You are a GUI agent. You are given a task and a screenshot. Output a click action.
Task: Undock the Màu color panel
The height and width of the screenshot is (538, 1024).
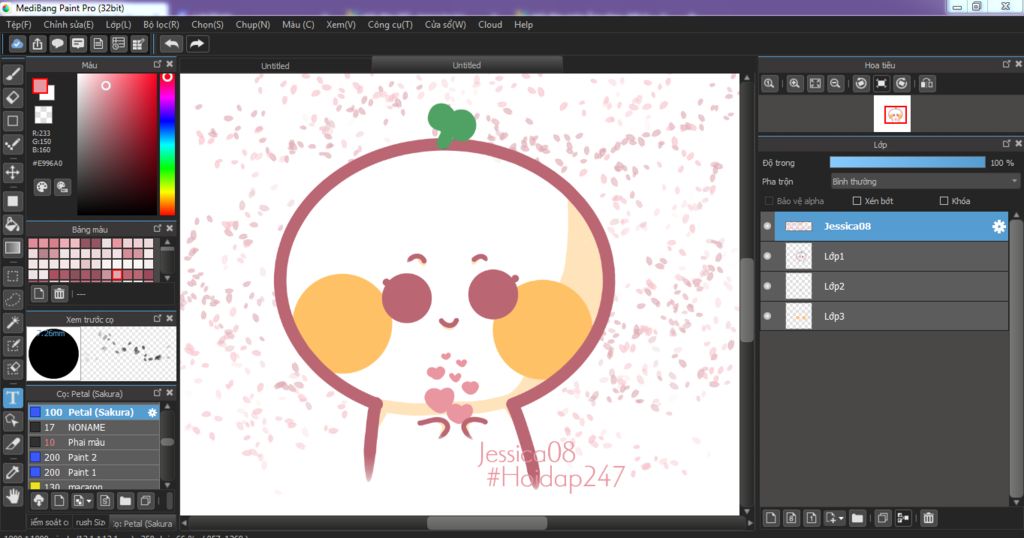[x=157, y=64]
